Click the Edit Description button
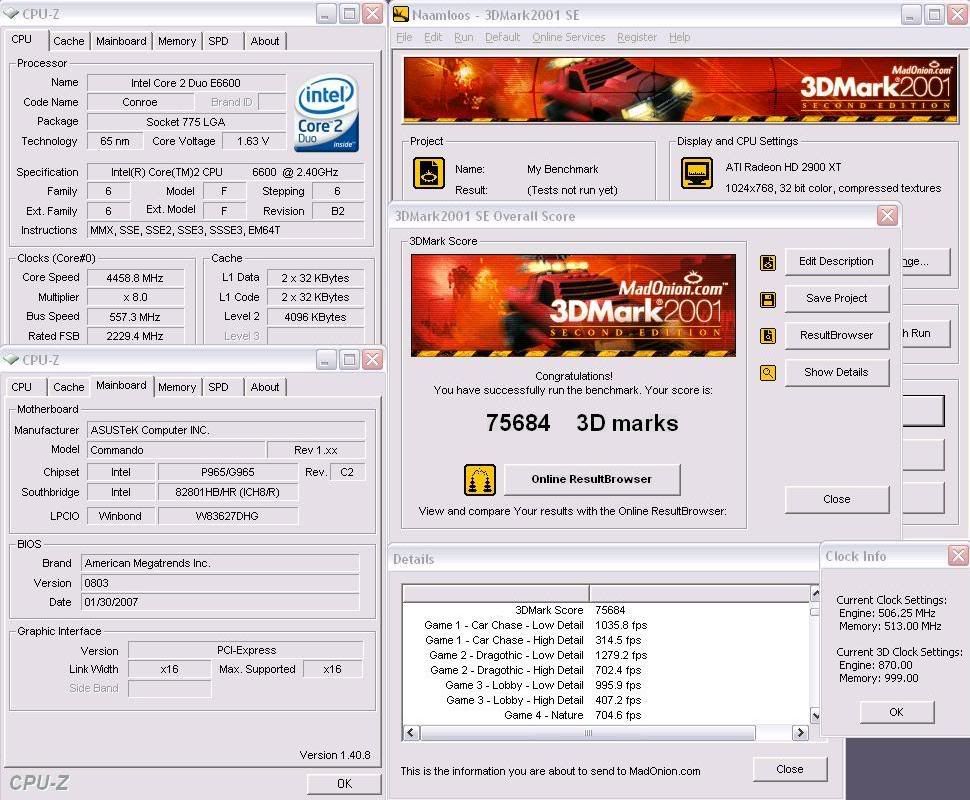Viewport: 970px width, 800px height. [836, 262]
